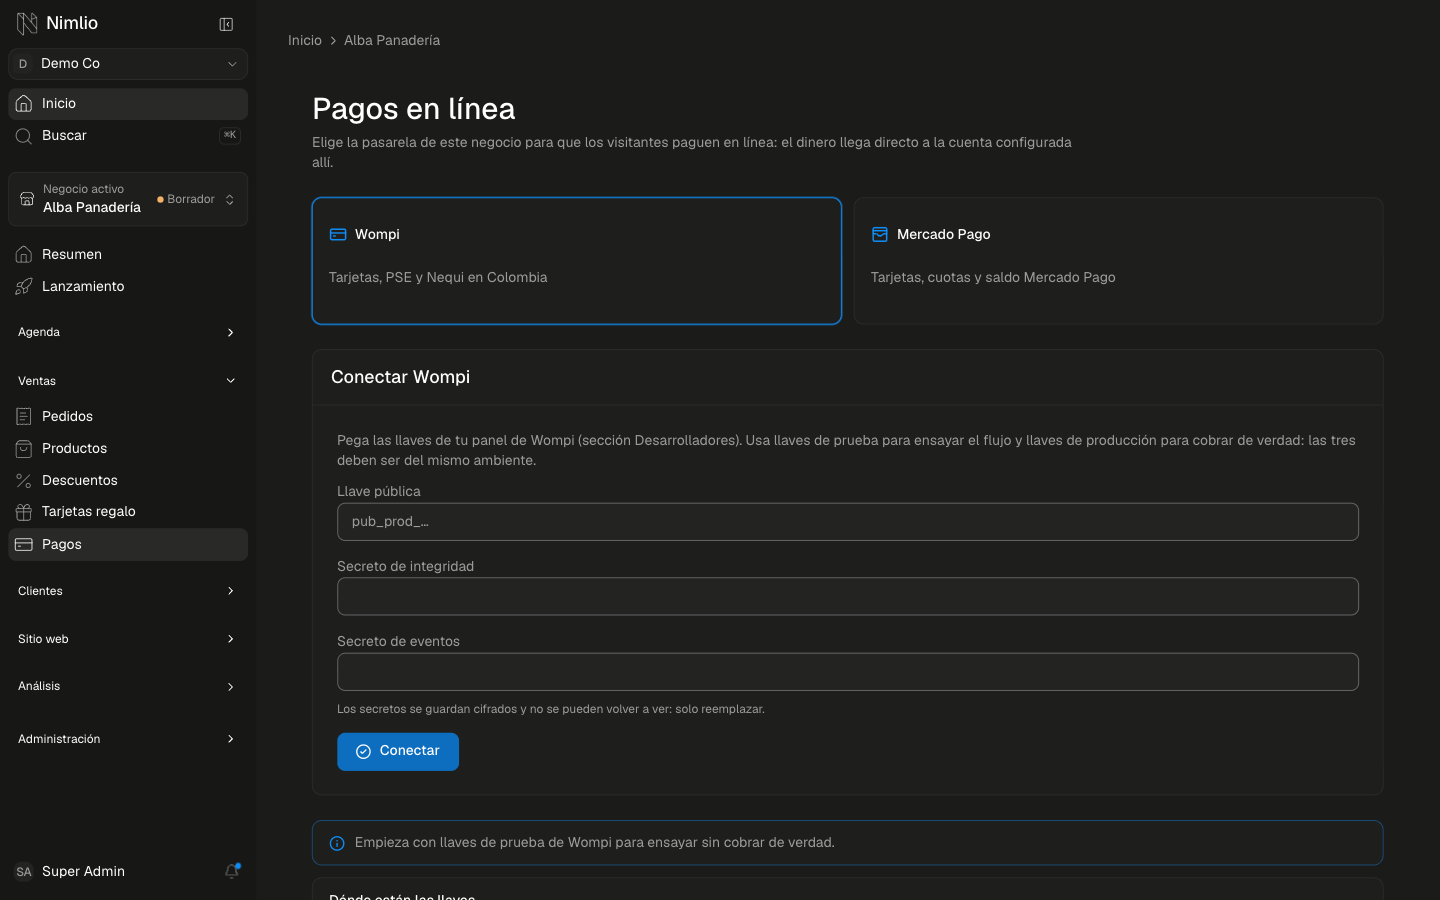Open the notifications bell

tap(232, 871)
